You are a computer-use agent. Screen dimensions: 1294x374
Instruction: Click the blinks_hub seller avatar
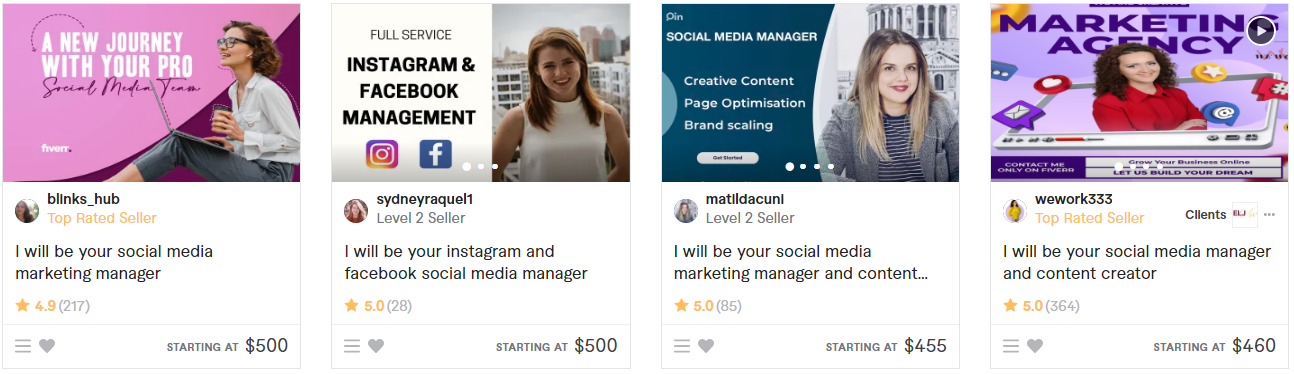coord(27,211)
